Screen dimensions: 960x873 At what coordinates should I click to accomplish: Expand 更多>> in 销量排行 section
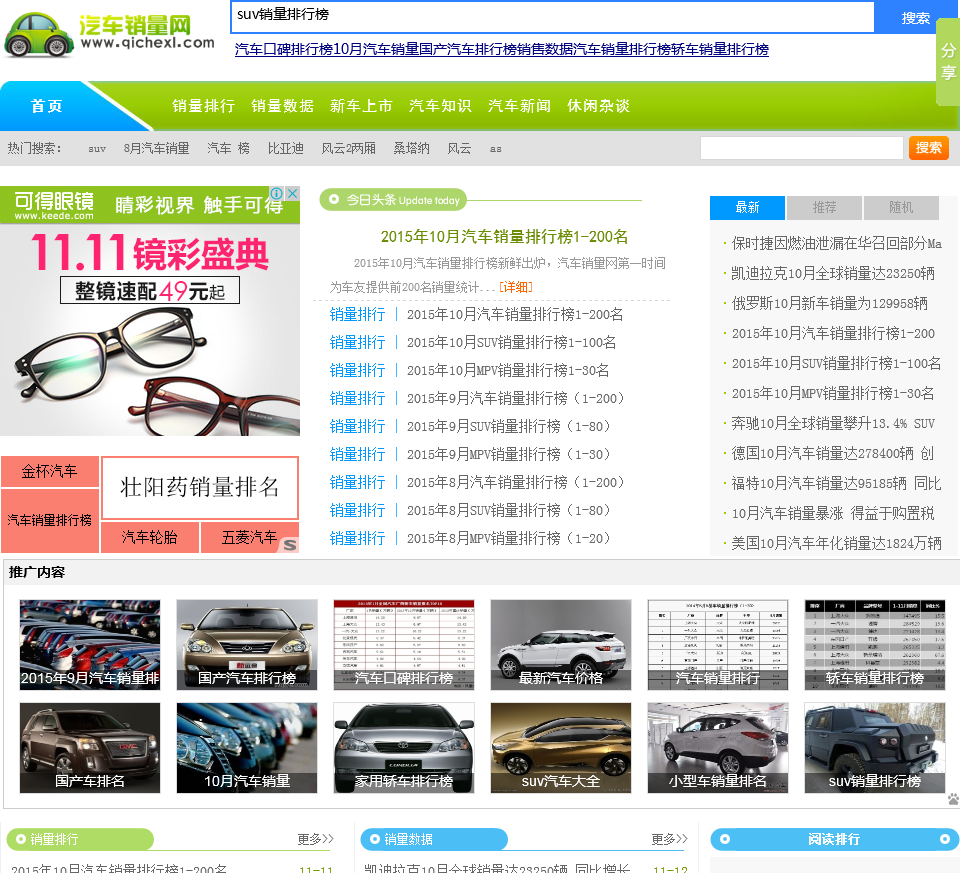[315, 839]
